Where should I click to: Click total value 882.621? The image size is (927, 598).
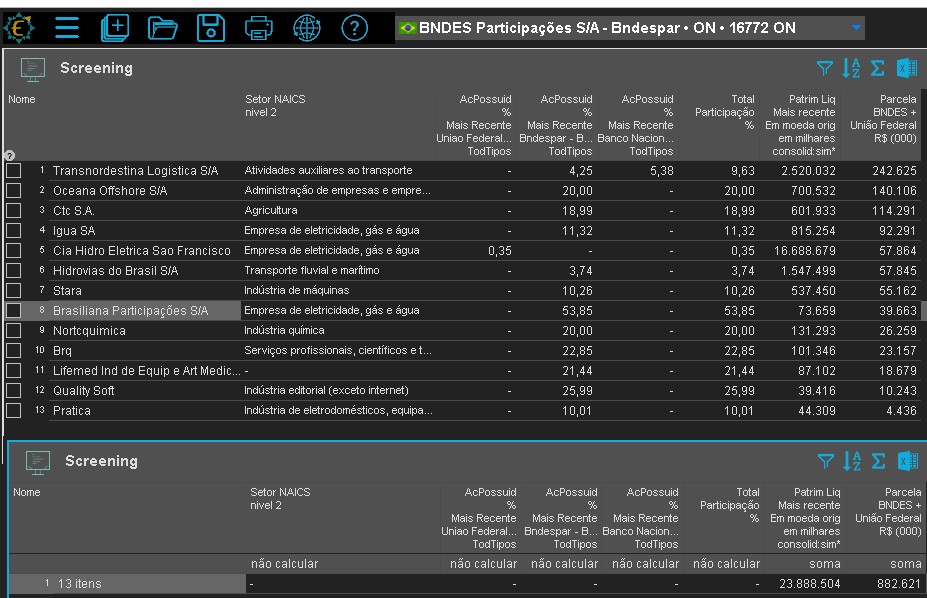pos(899,584)
